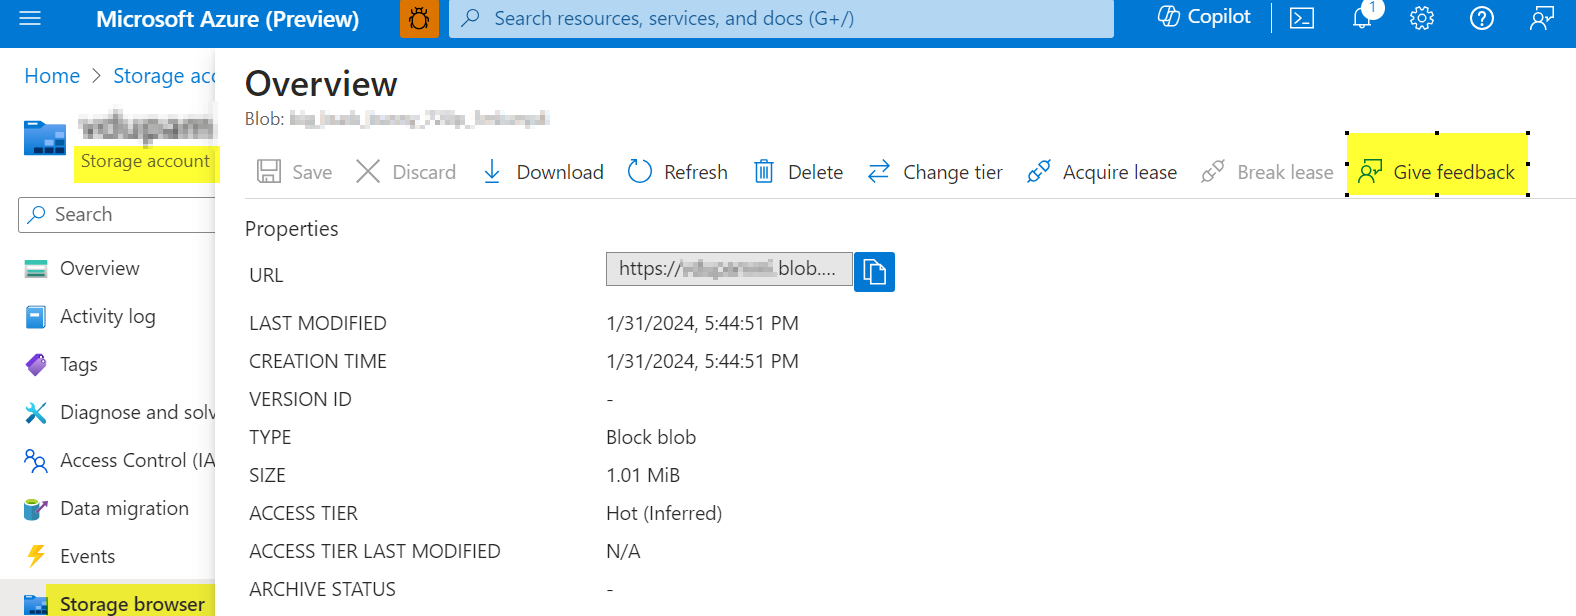Click Acquire lease

click(x=1102, y=172)
